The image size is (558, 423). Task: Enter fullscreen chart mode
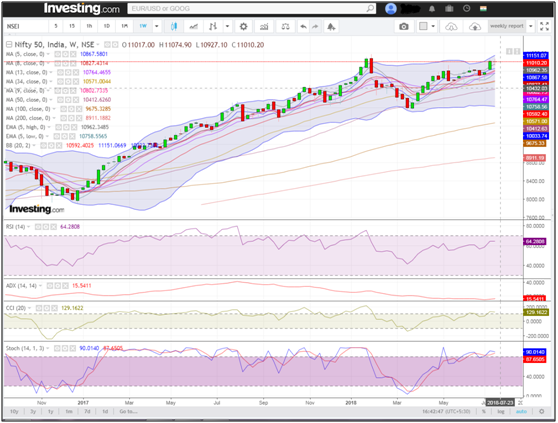(x=544, y=26)
